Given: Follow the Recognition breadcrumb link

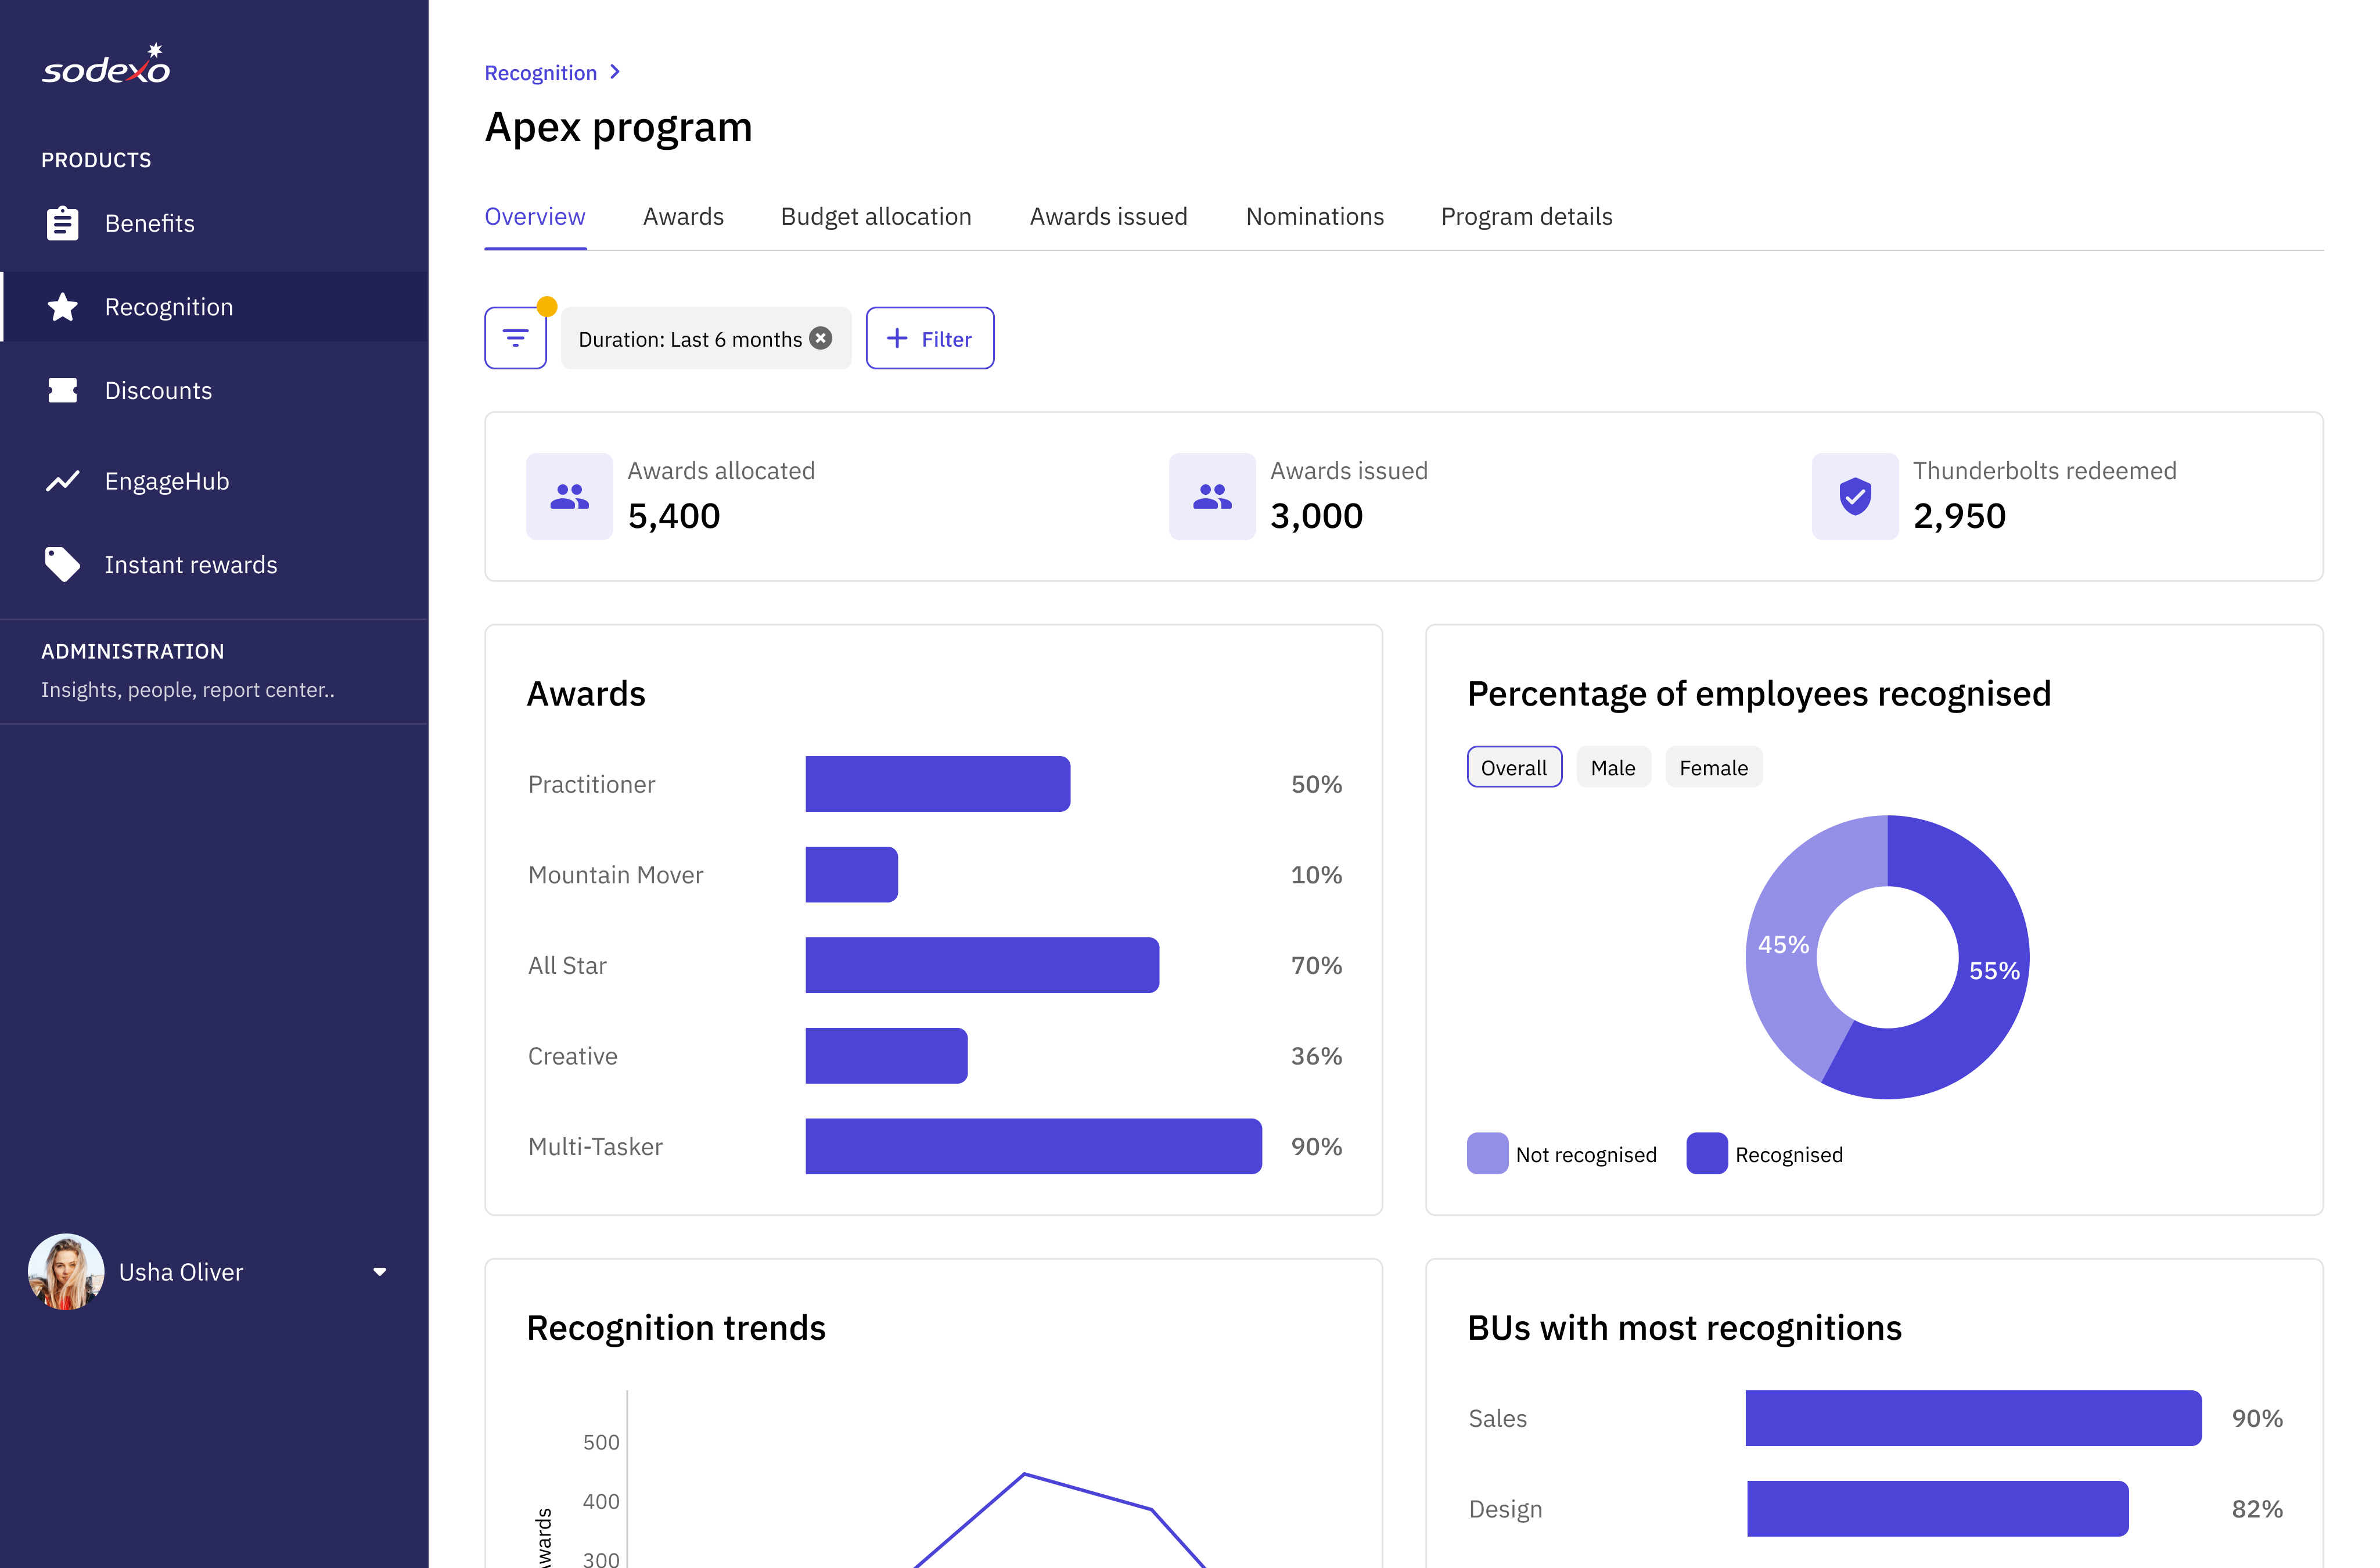Looking at the screenshot, I should pyautogui.click(x=540, y=72).
